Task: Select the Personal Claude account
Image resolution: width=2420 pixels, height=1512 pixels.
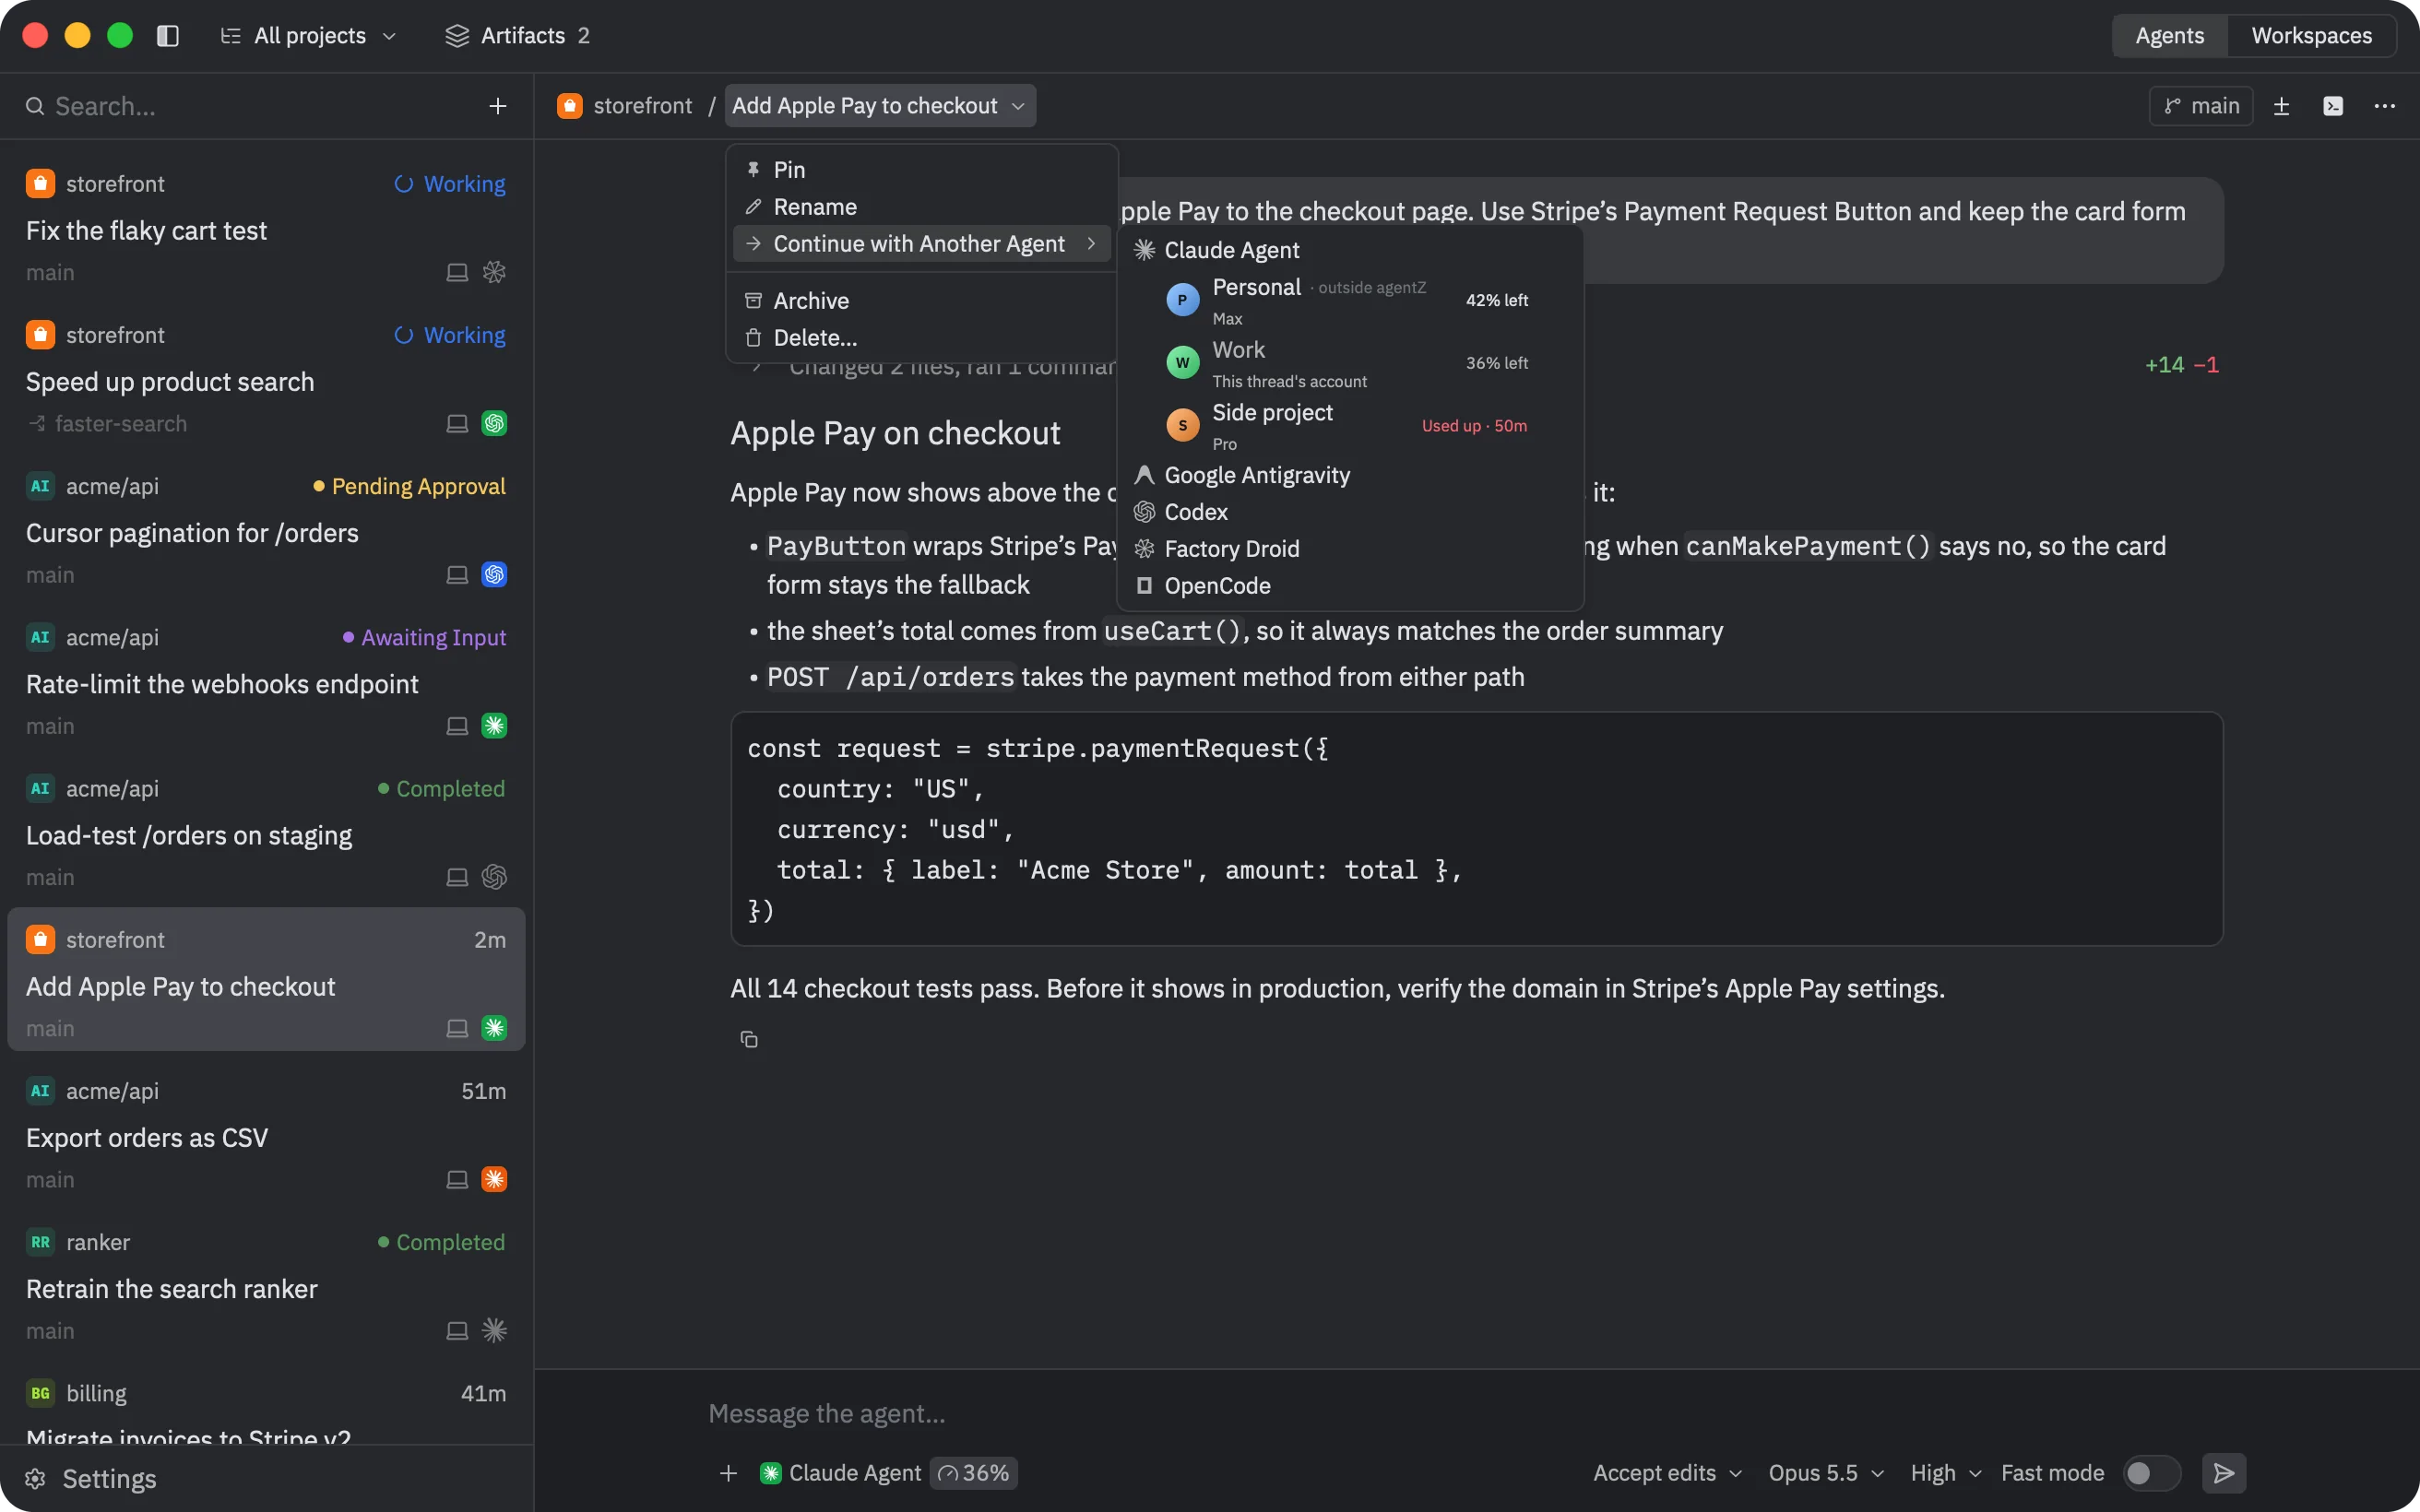Action: pos(1349,300)
